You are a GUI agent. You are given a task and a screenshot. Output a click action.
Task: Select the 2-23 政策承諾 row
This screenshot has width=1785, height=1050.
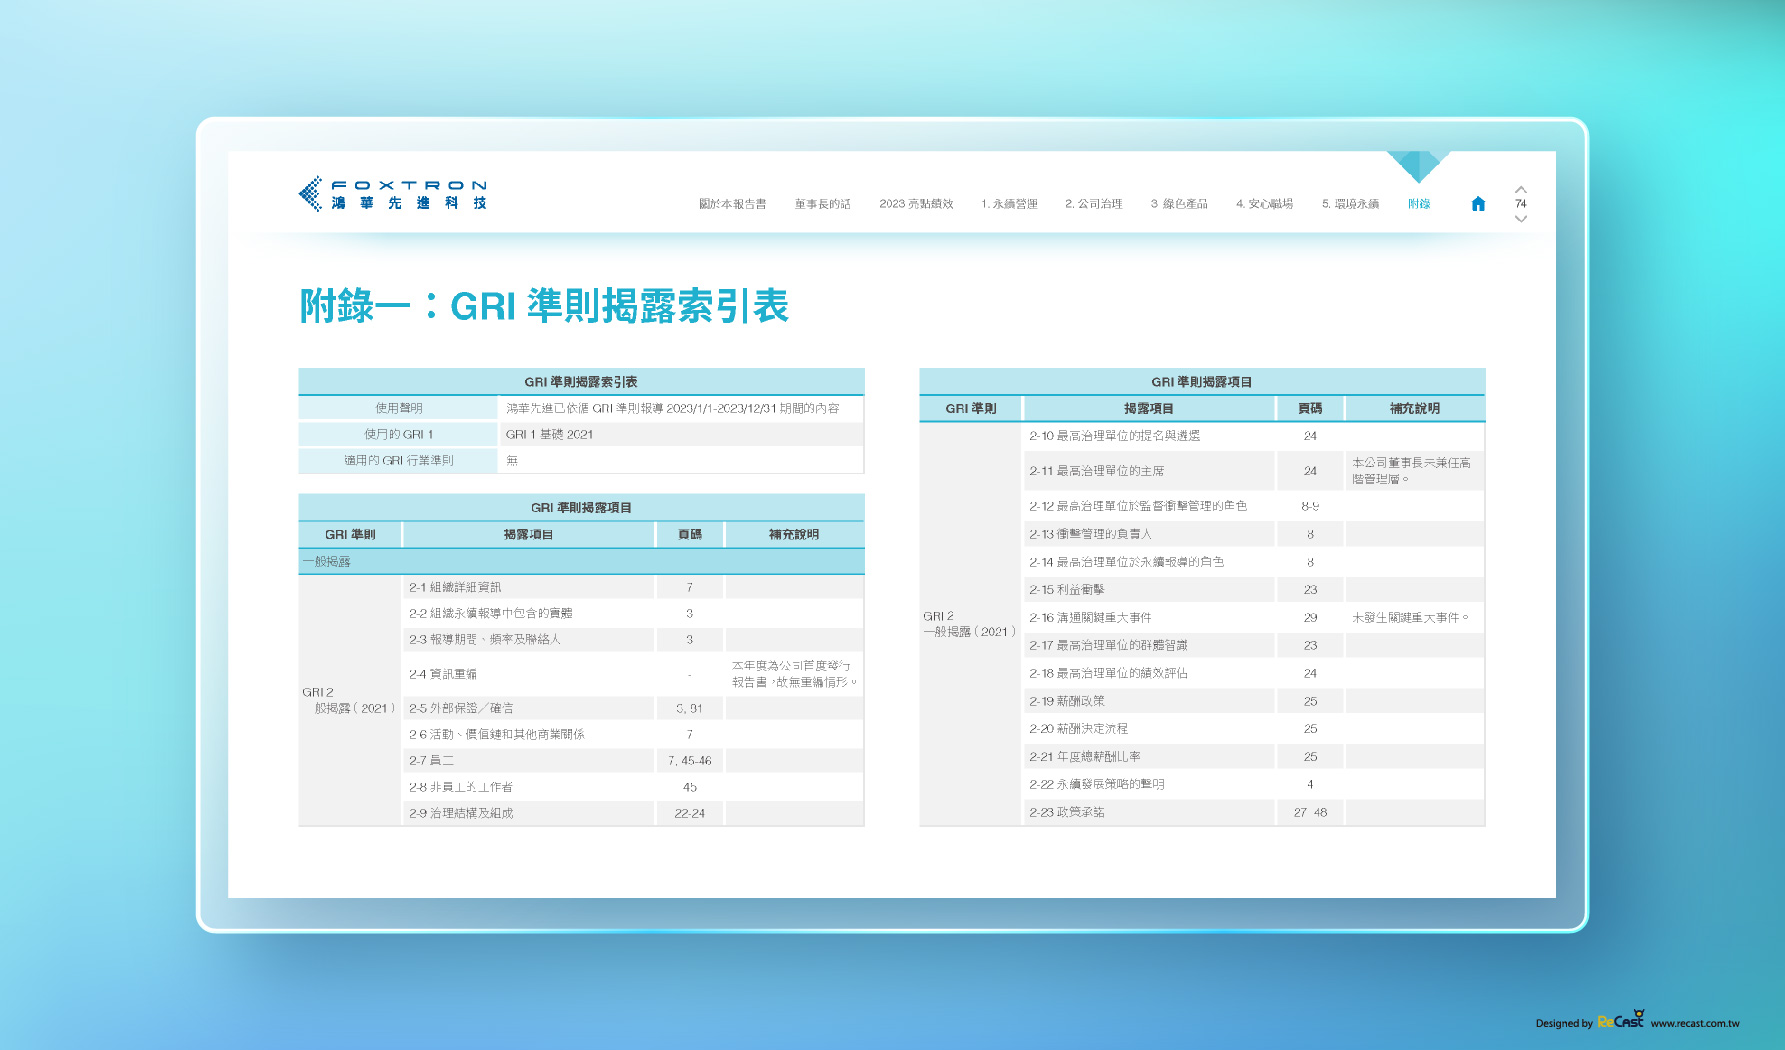click(x=1254, y=812)
